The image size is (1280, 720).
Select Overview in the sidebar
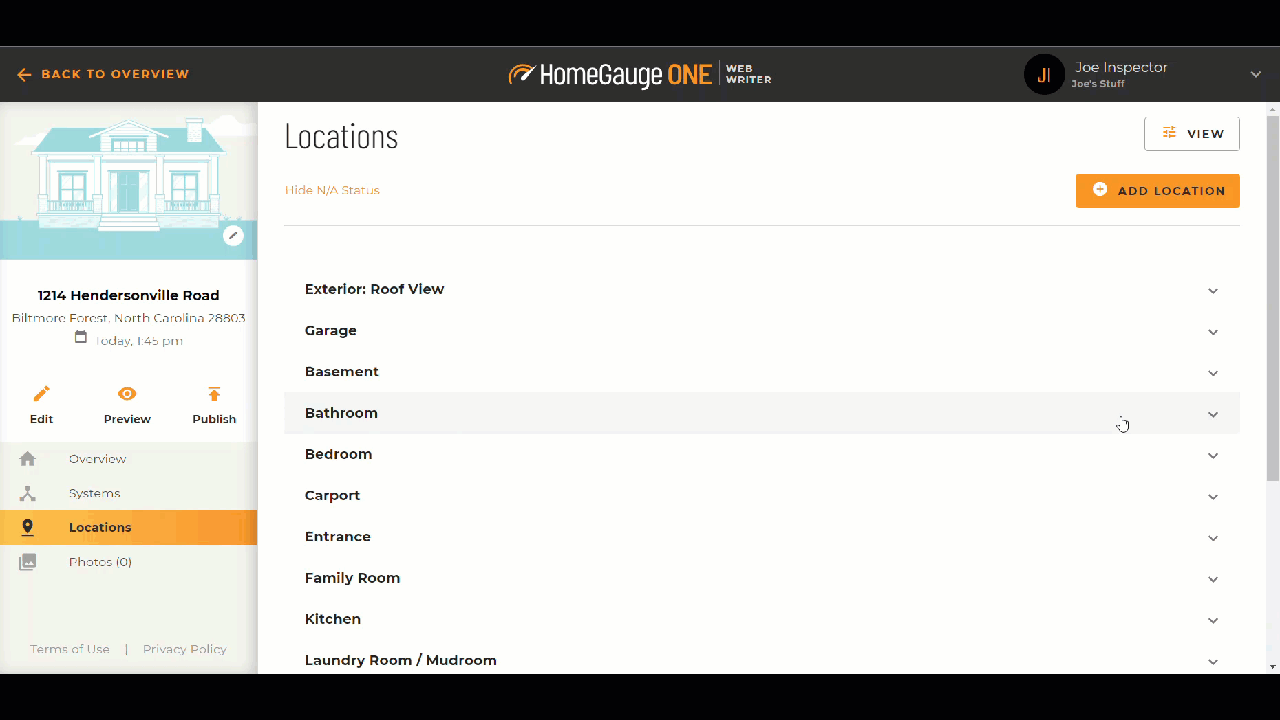pyautogui.click(x=97, y=459)
